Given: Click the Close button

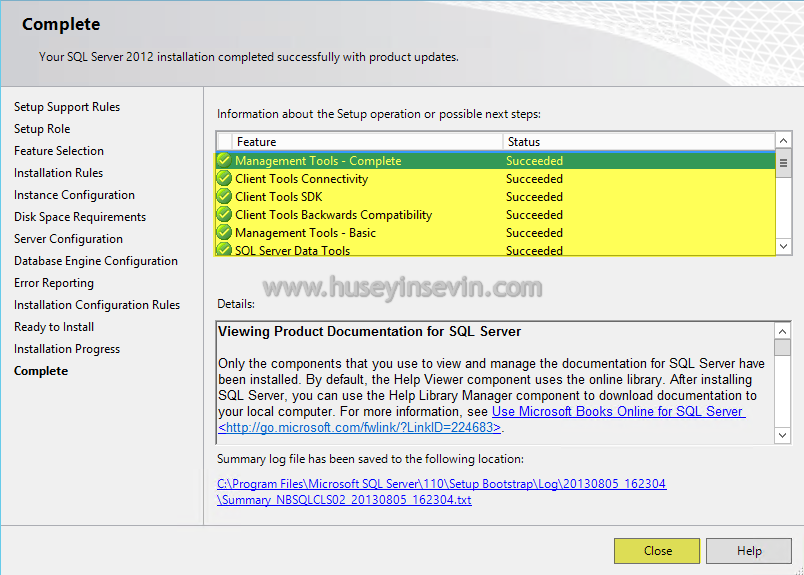Looking at the screenshot, I should click(657, 551).
